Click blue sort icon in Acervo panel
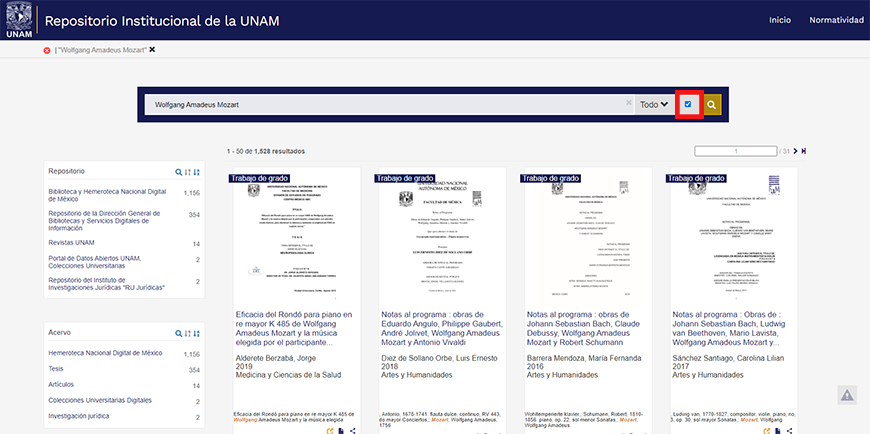The height and width of the screenshot is (434, 870). pyautogui.click(x=196, y=334)
